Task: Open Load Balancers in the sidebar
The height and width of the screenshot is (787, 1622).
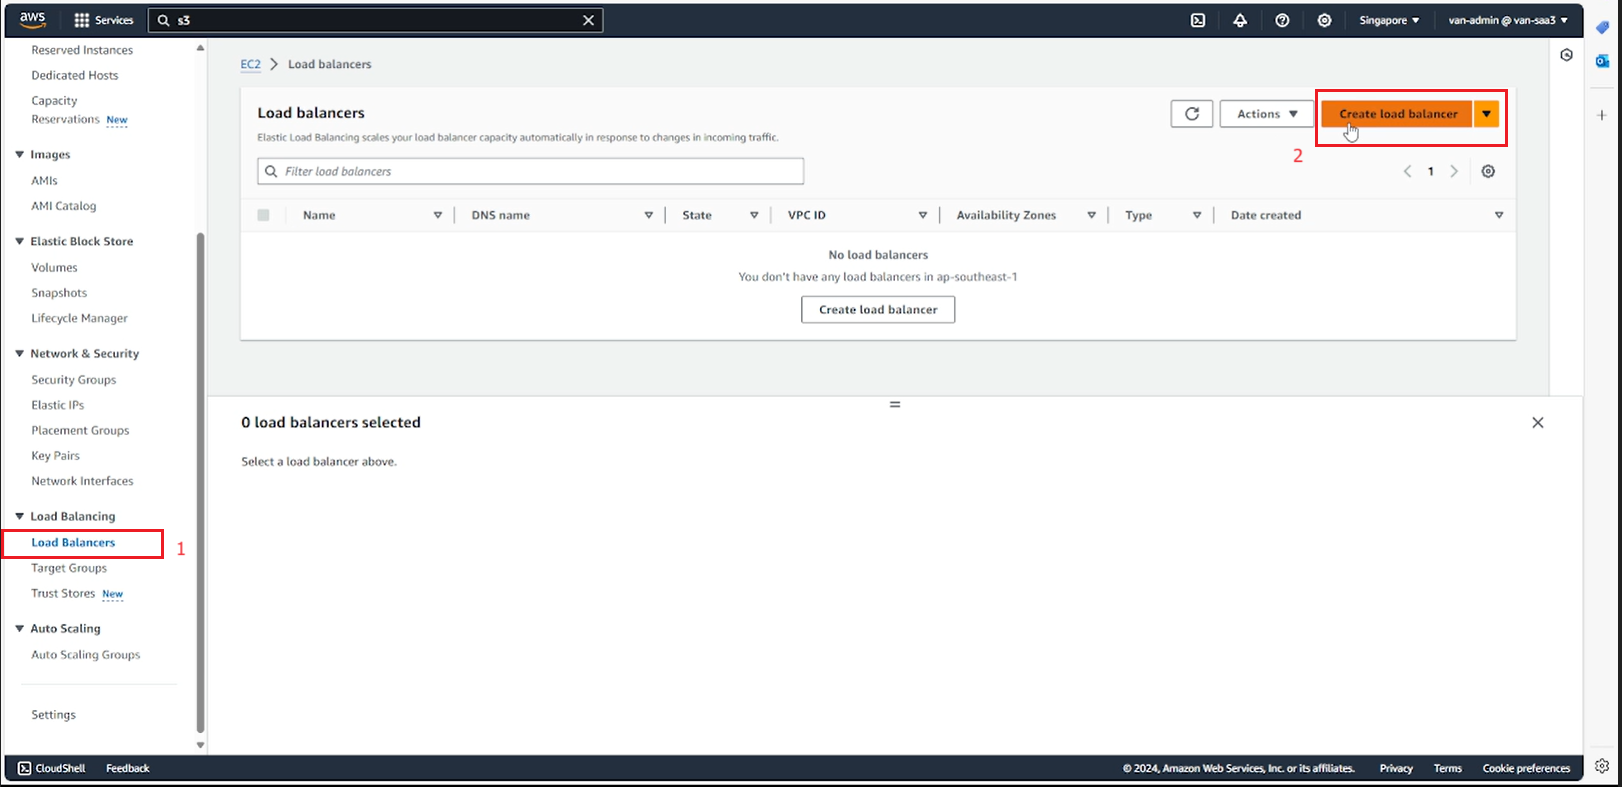Action: pyautogui.click(x=73, y=543)
